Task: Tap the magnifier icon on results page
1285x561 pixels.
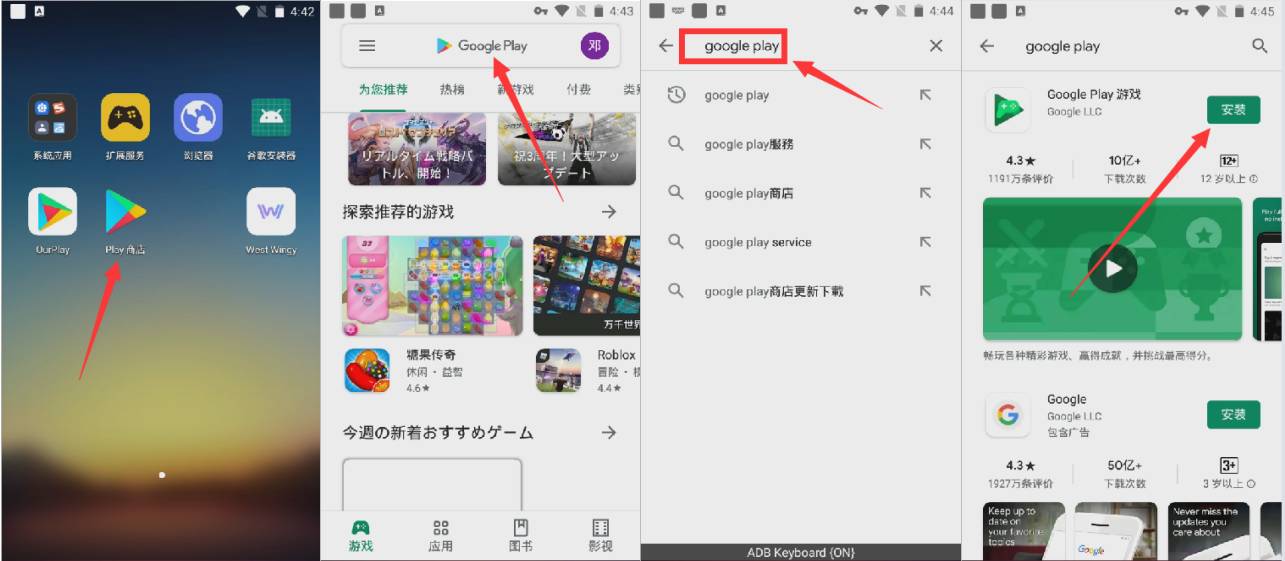Action: [x=1260, y=46]
